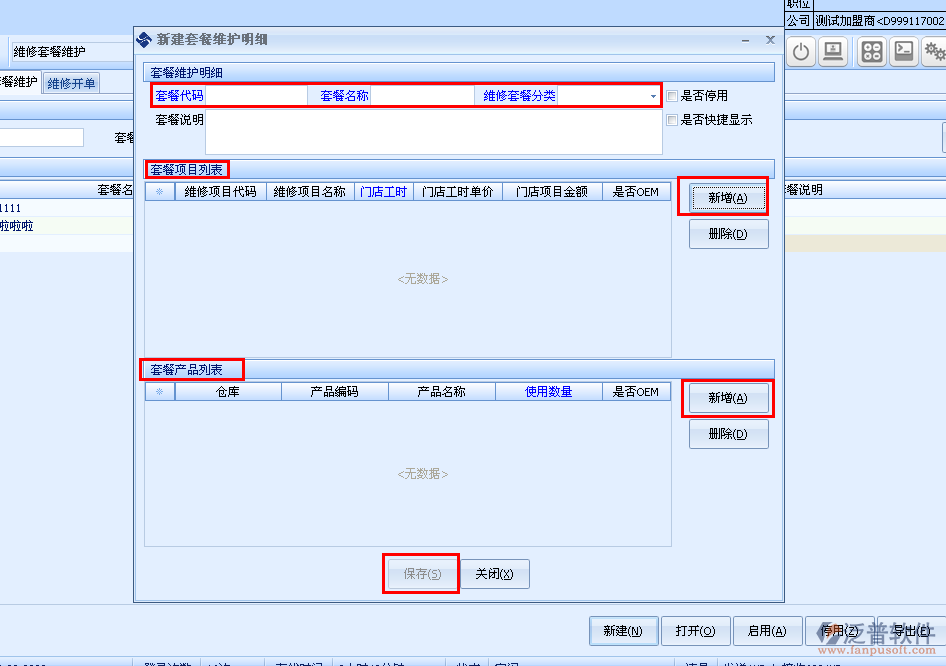Sort by 门店工时 column header
This screenshot has height=666, width=946.
pyautogui.click(x=383, y=192)
